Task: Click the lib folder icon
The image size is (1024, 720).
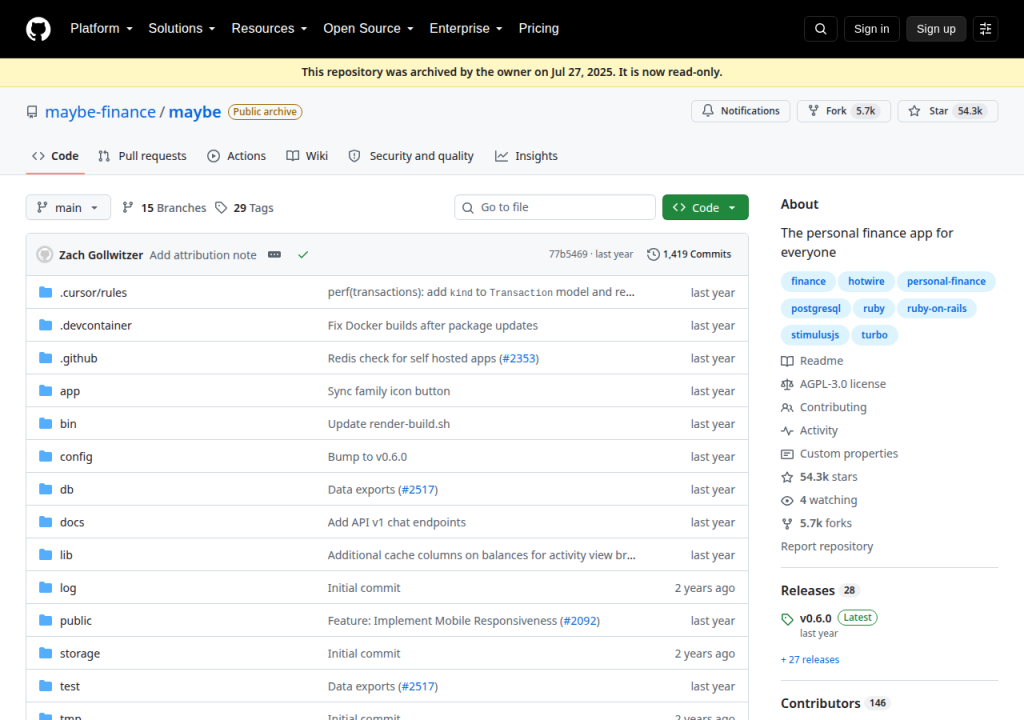Action: 45,554
